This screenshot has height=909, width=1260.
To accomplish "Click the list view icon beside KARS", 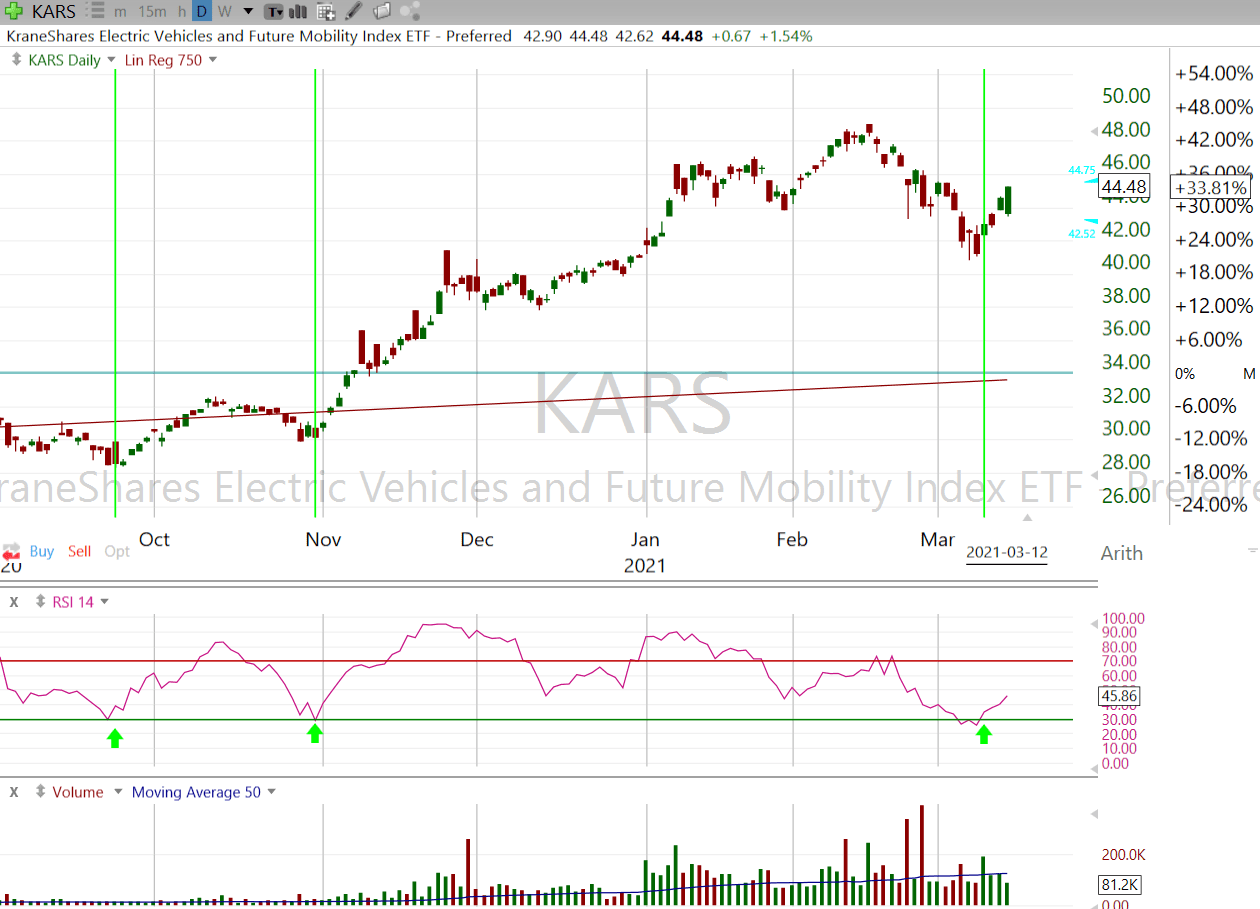I will tap(97, 11).
